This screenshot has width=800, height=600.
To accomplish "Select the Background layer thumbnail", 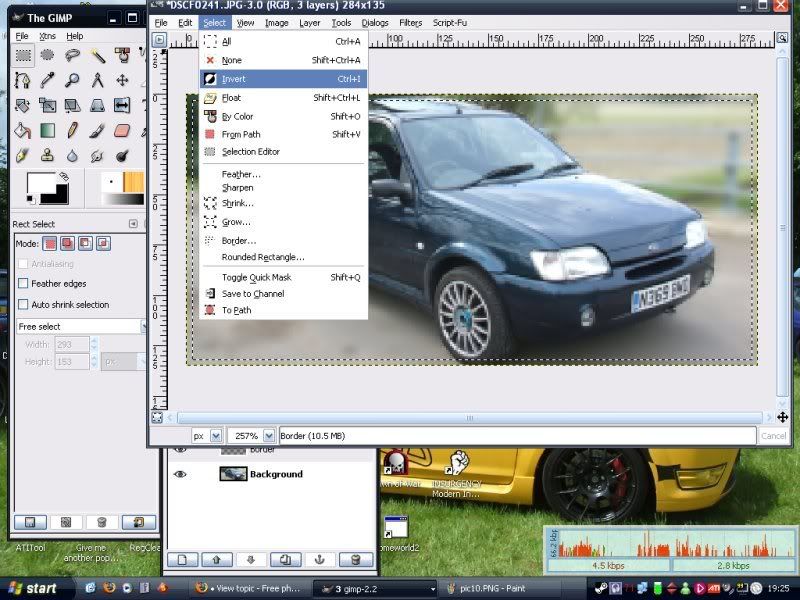I will point(233,474).
